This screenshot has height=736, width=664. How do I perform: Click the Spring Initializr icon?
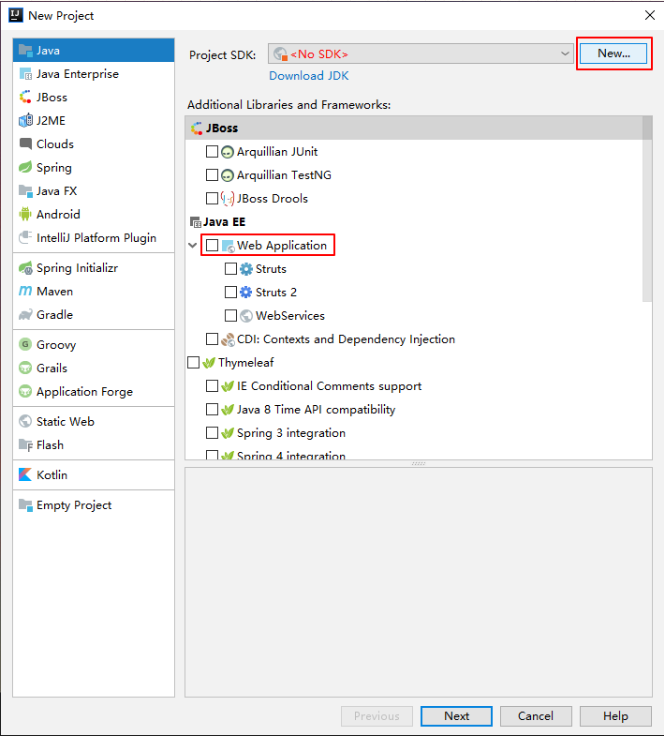(x=27, y=268)
